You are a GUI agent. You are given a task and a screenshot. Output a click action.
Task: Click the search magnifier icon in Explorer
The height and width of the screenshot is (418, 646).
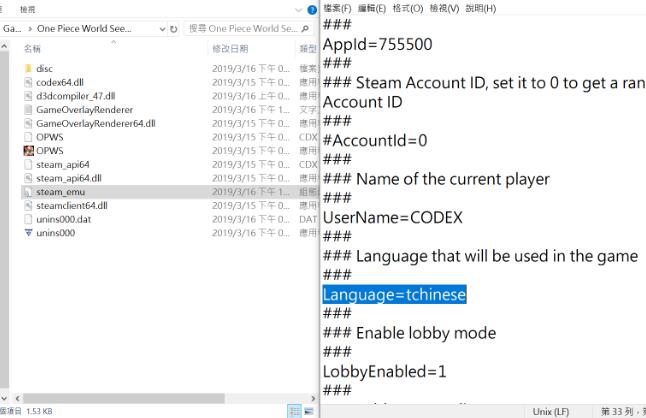tap(305, 28)
